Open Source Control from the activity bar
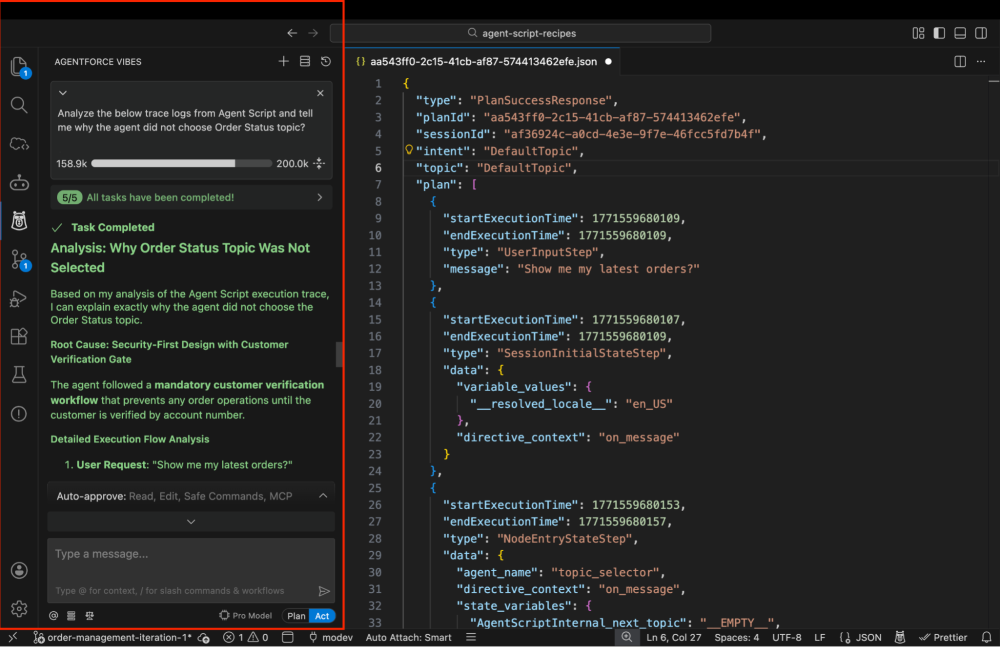The height and width of the screenshot is (647, 1000). click(19, 259)
